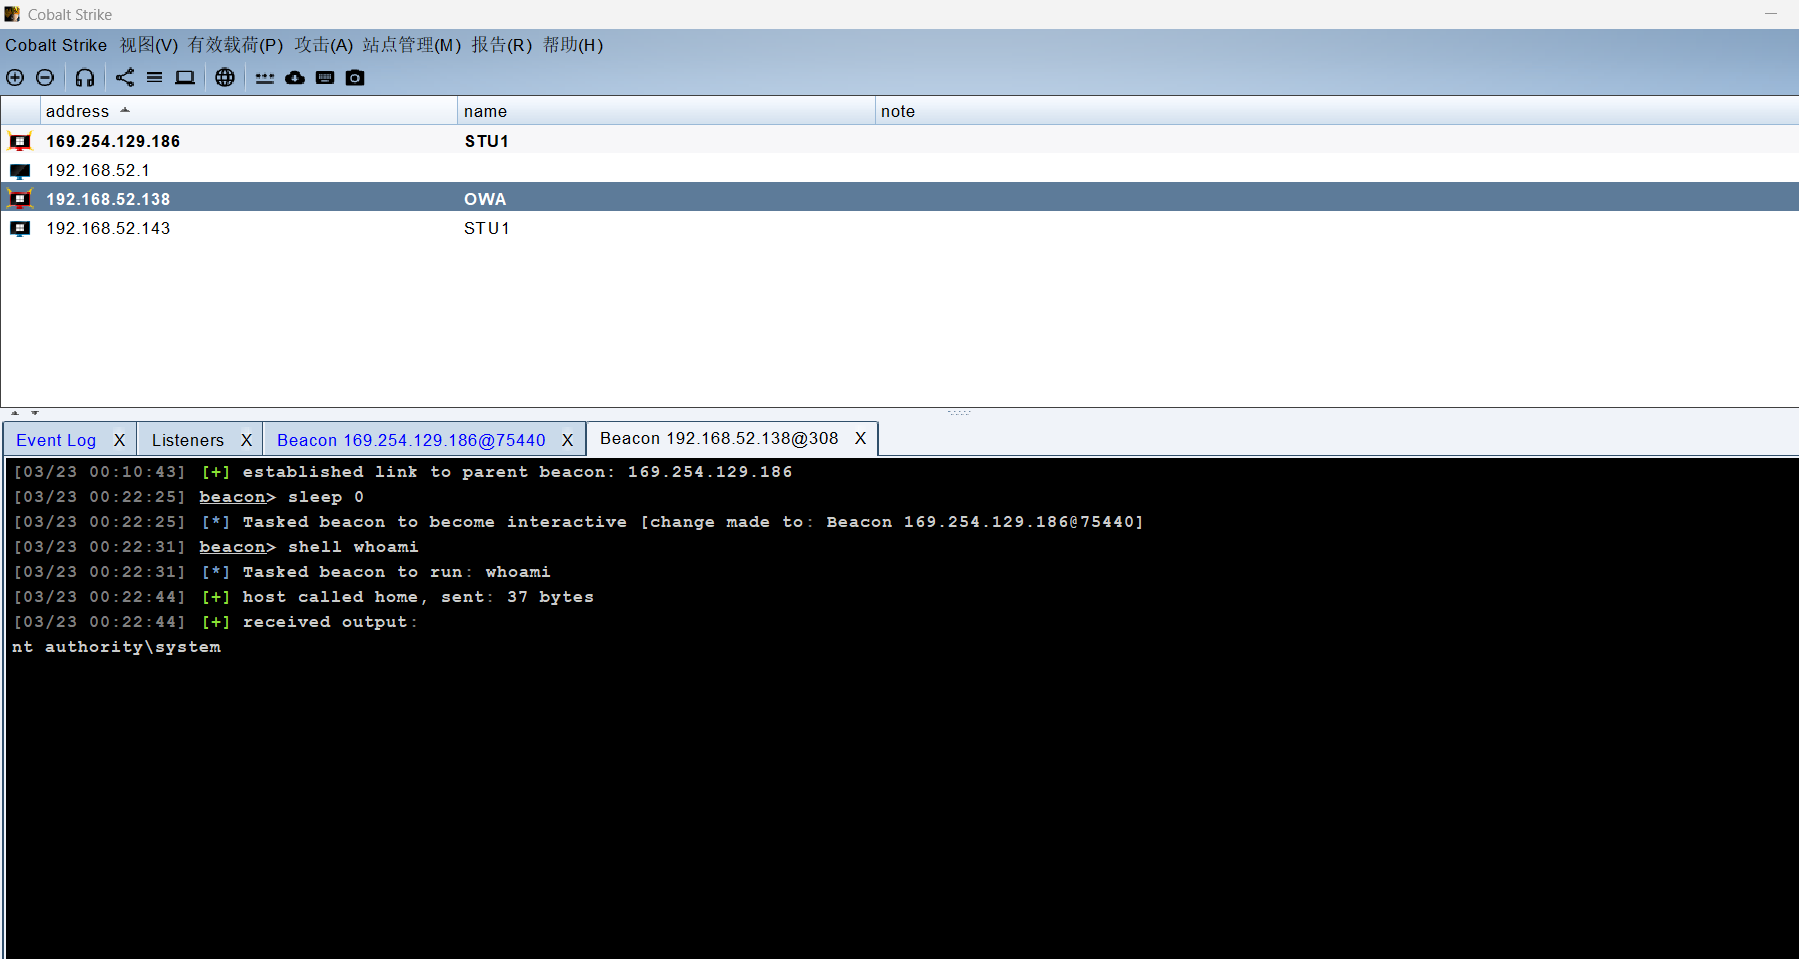This screenshot has width=1799, height=959.
Task: Close the Beacon 192.168.52.138@308 tab
Action: point(860,438)
